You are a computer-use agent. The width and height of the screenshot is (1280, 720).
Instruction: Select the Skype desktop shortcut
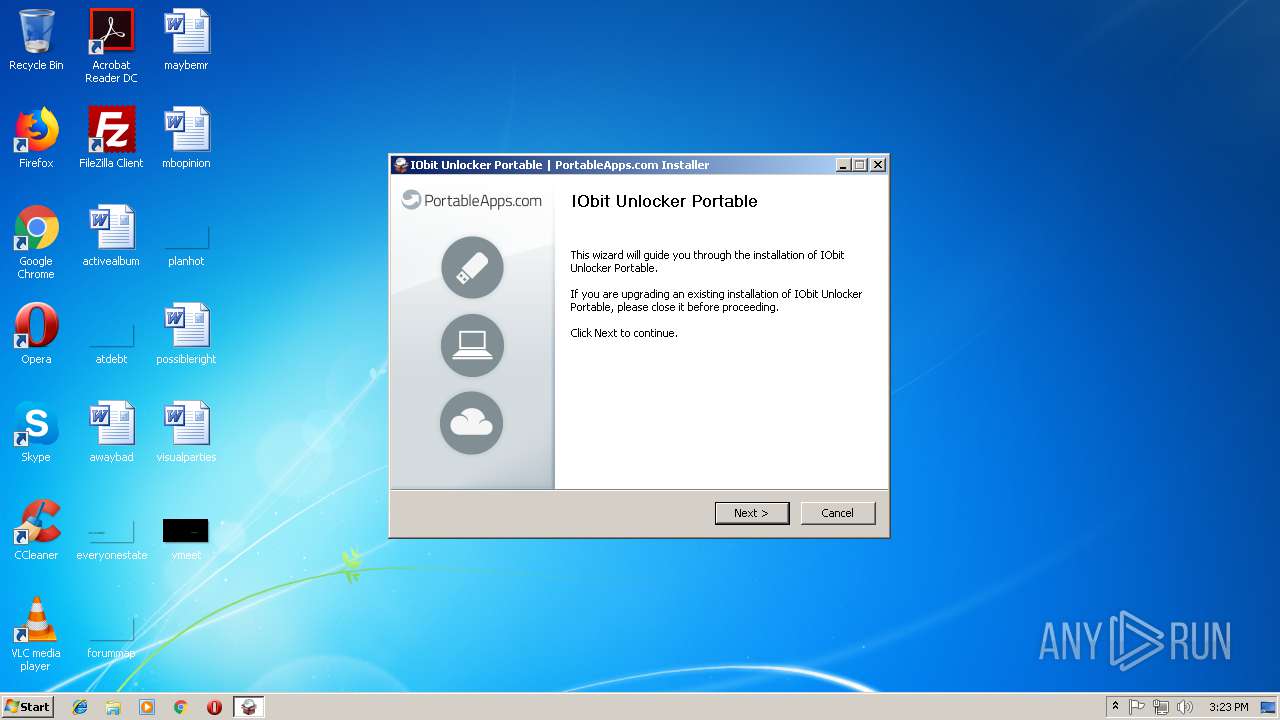coord(36,432)
